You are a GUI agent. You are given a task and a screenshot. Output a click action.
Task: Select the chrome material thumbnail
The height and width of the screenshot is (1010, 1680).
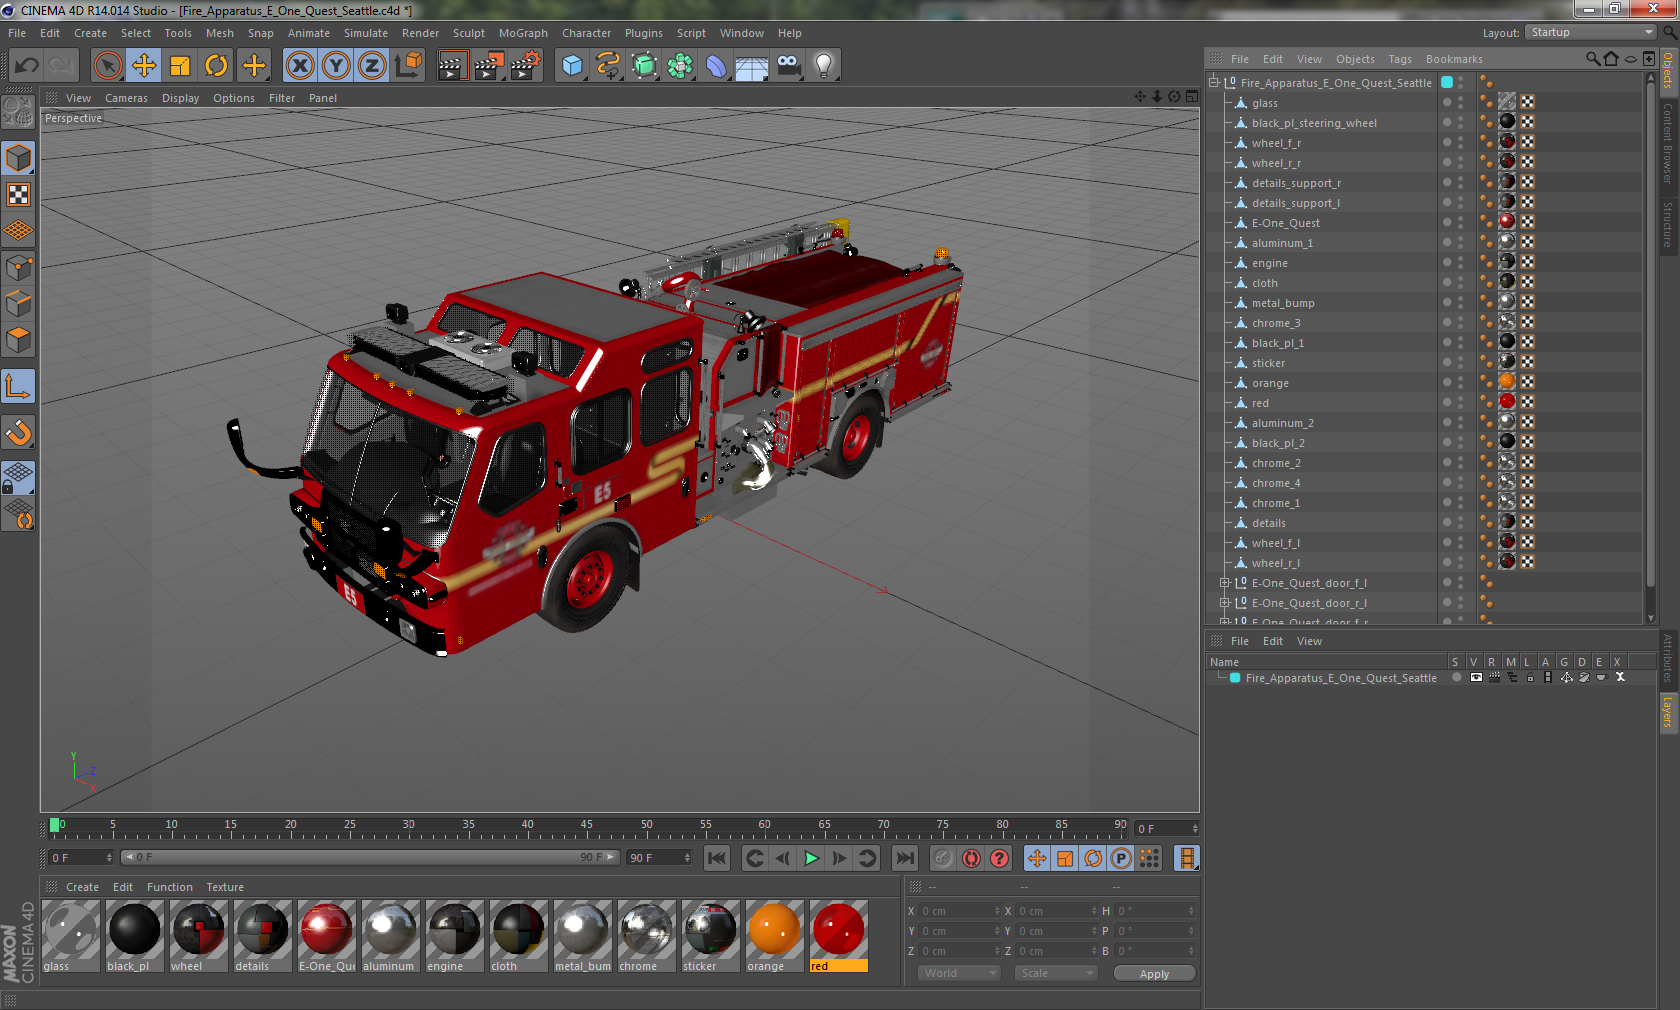[x=646, y=935]
